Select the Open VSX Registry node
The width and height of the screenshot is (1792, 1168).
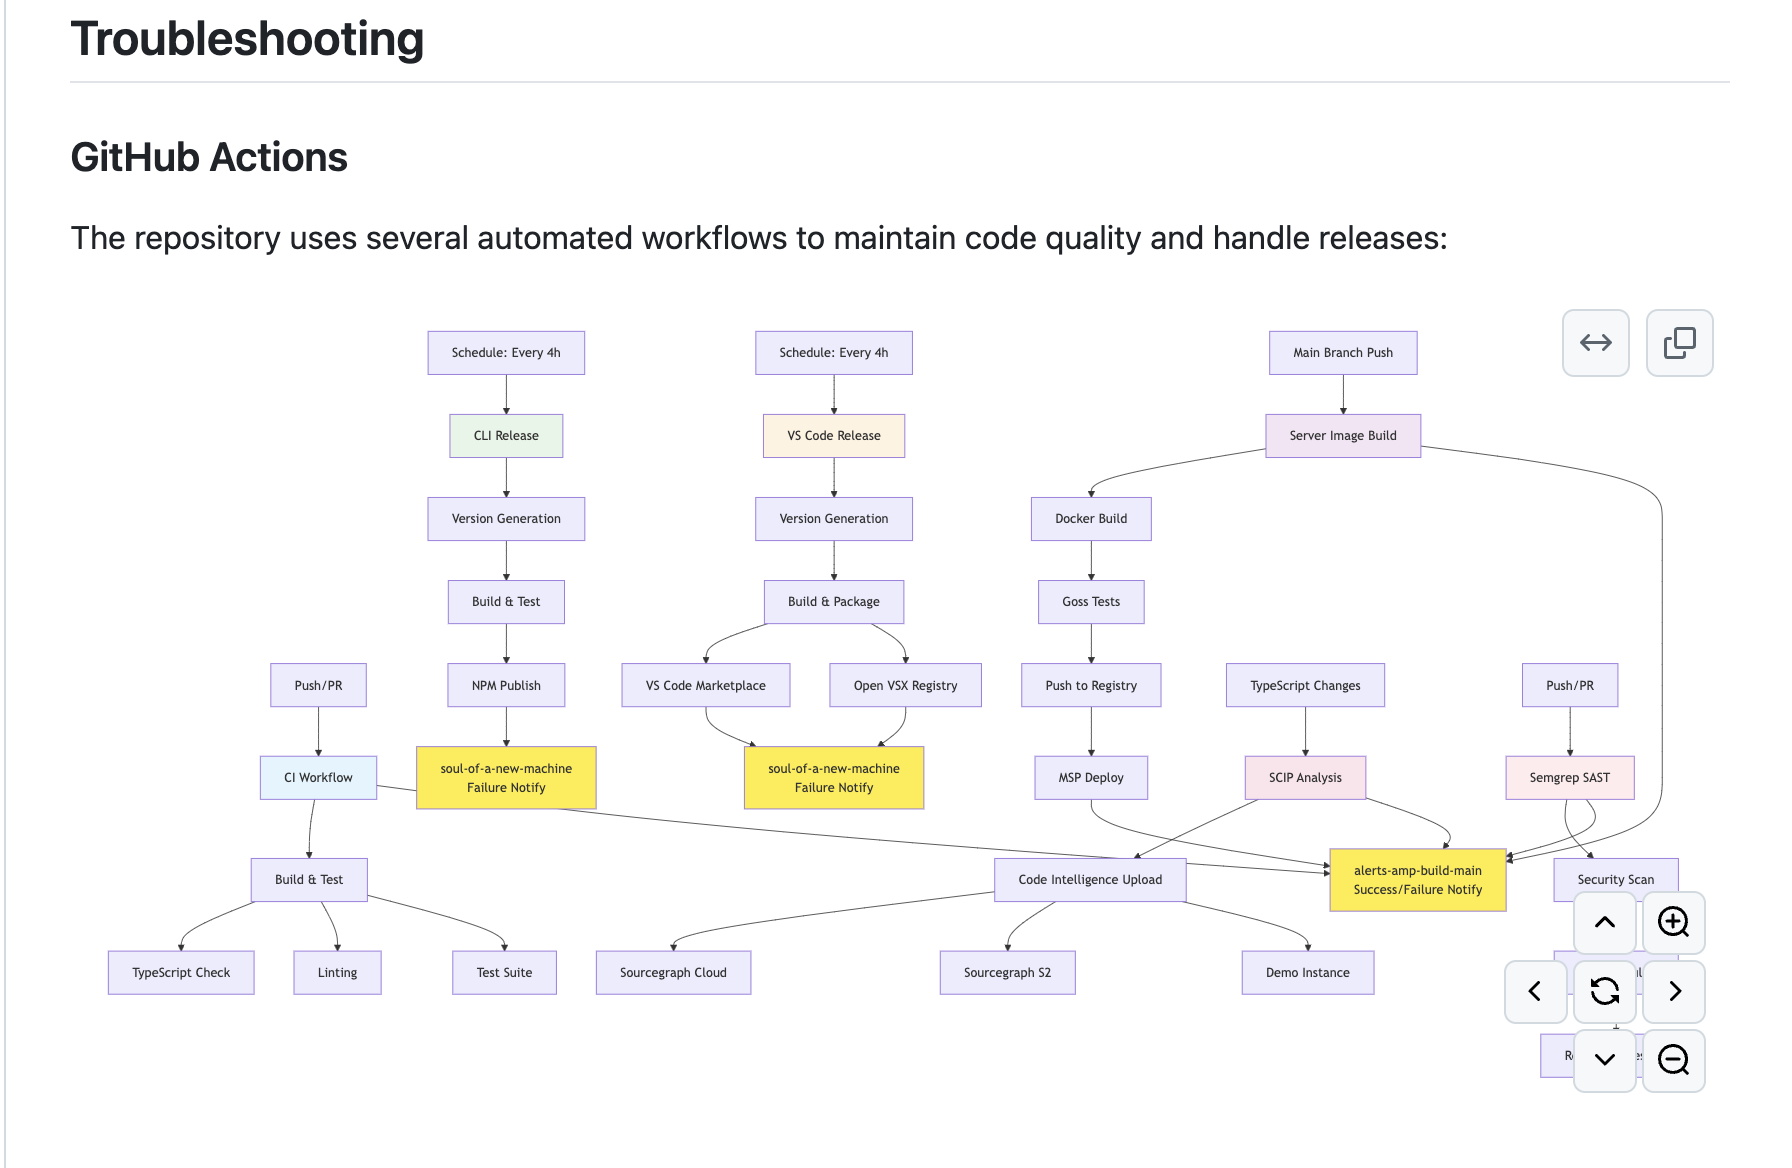[905, 686]
